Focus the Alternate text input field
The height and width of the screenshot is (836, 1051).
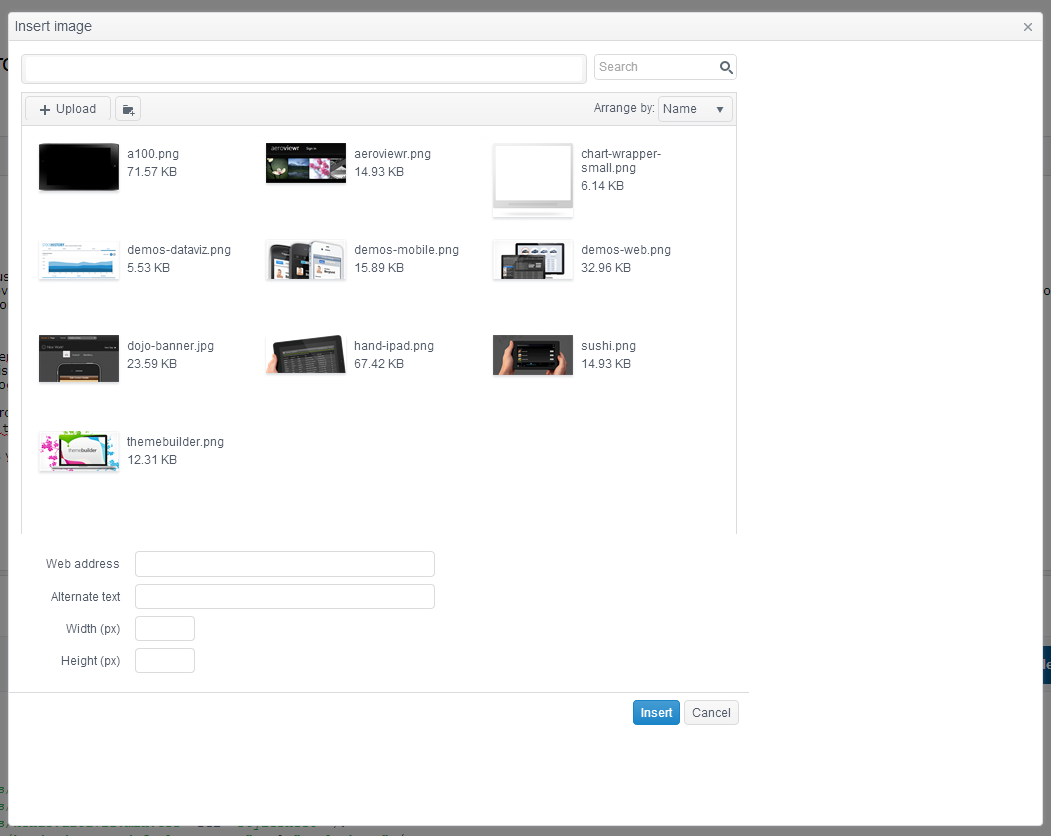285,597
